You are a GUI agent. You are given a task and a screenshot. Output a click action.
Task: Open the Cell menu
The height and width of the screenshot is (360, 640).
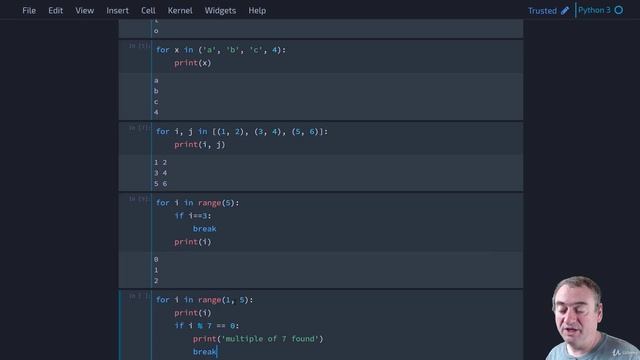pos(148,11)
